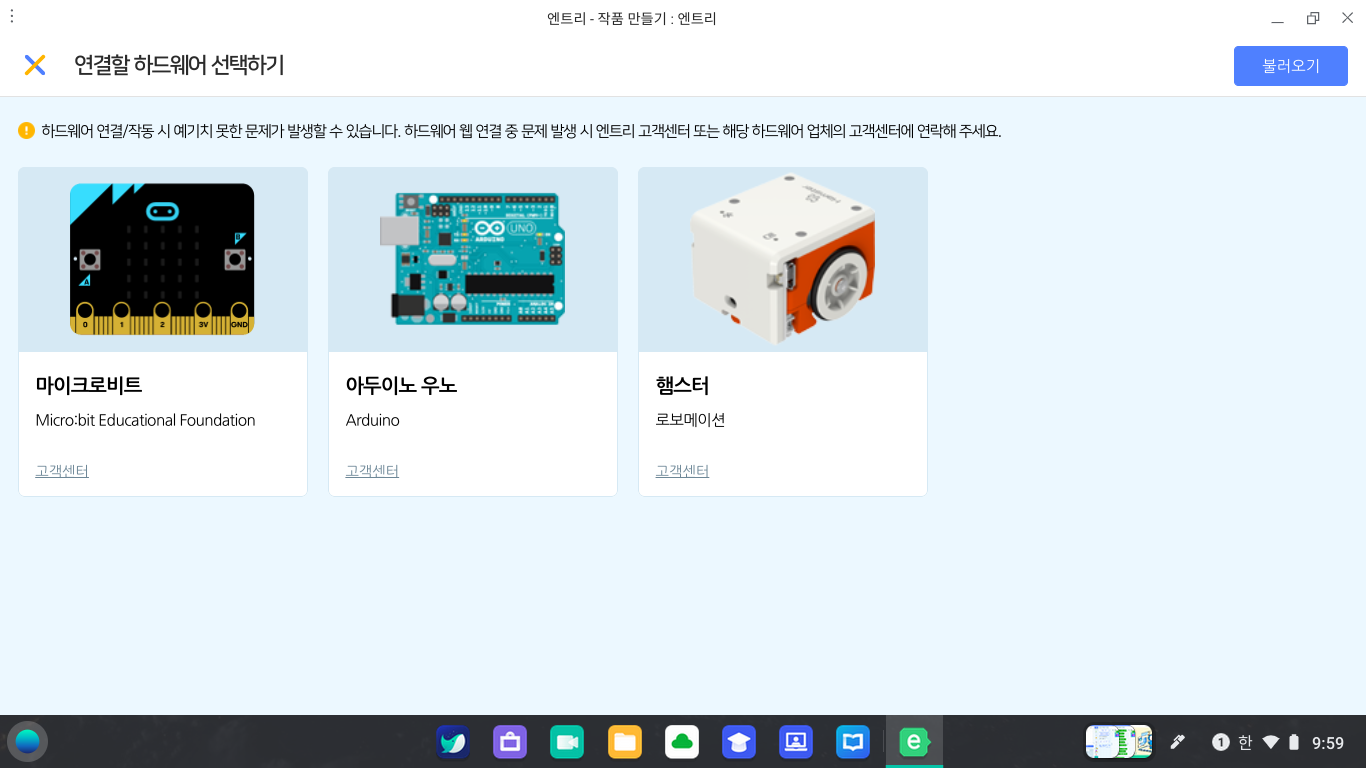Open the green cloud app in the taskbar

pos(682,742)
